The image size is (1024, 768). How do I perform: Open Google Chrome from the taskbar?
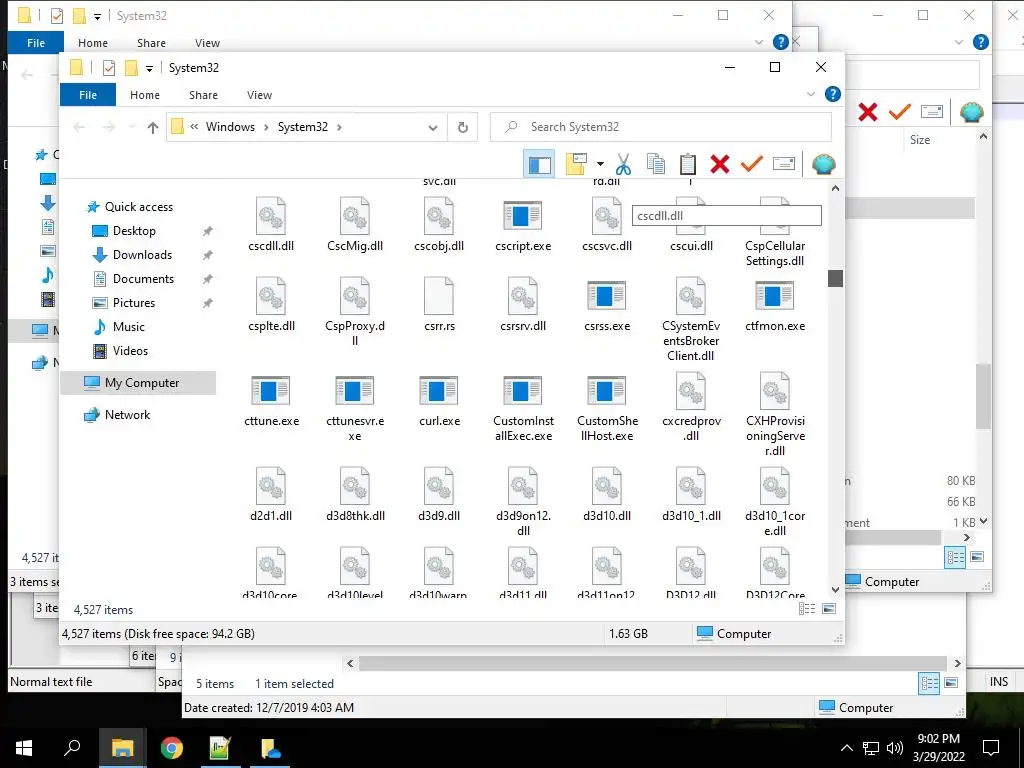pyautogui.click(x=172, y=748)
